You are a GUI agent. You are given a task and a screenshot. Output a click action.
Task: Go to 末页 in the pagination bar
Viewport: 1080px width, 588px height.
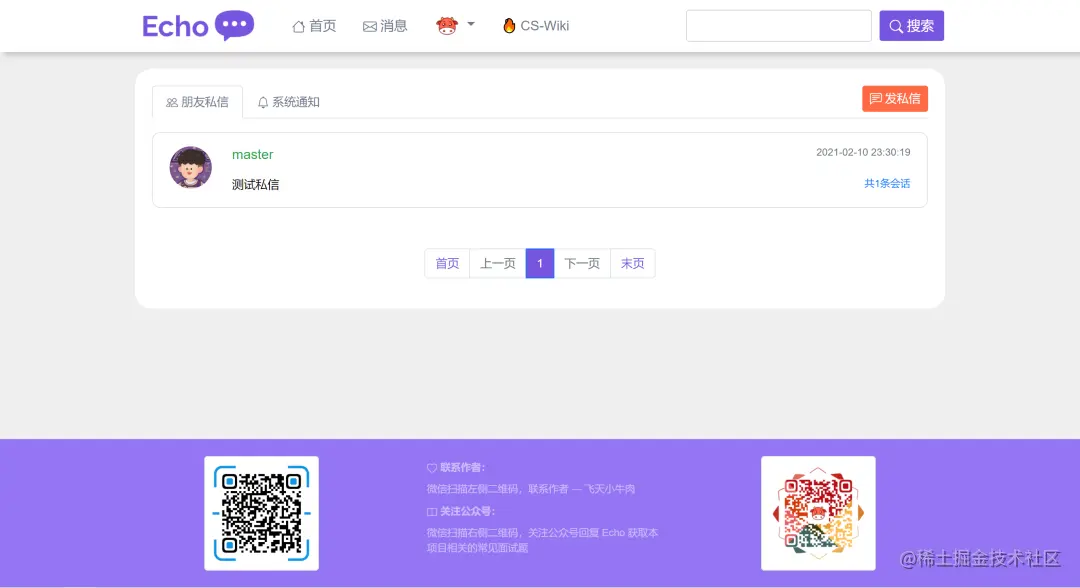click(632, 263)
